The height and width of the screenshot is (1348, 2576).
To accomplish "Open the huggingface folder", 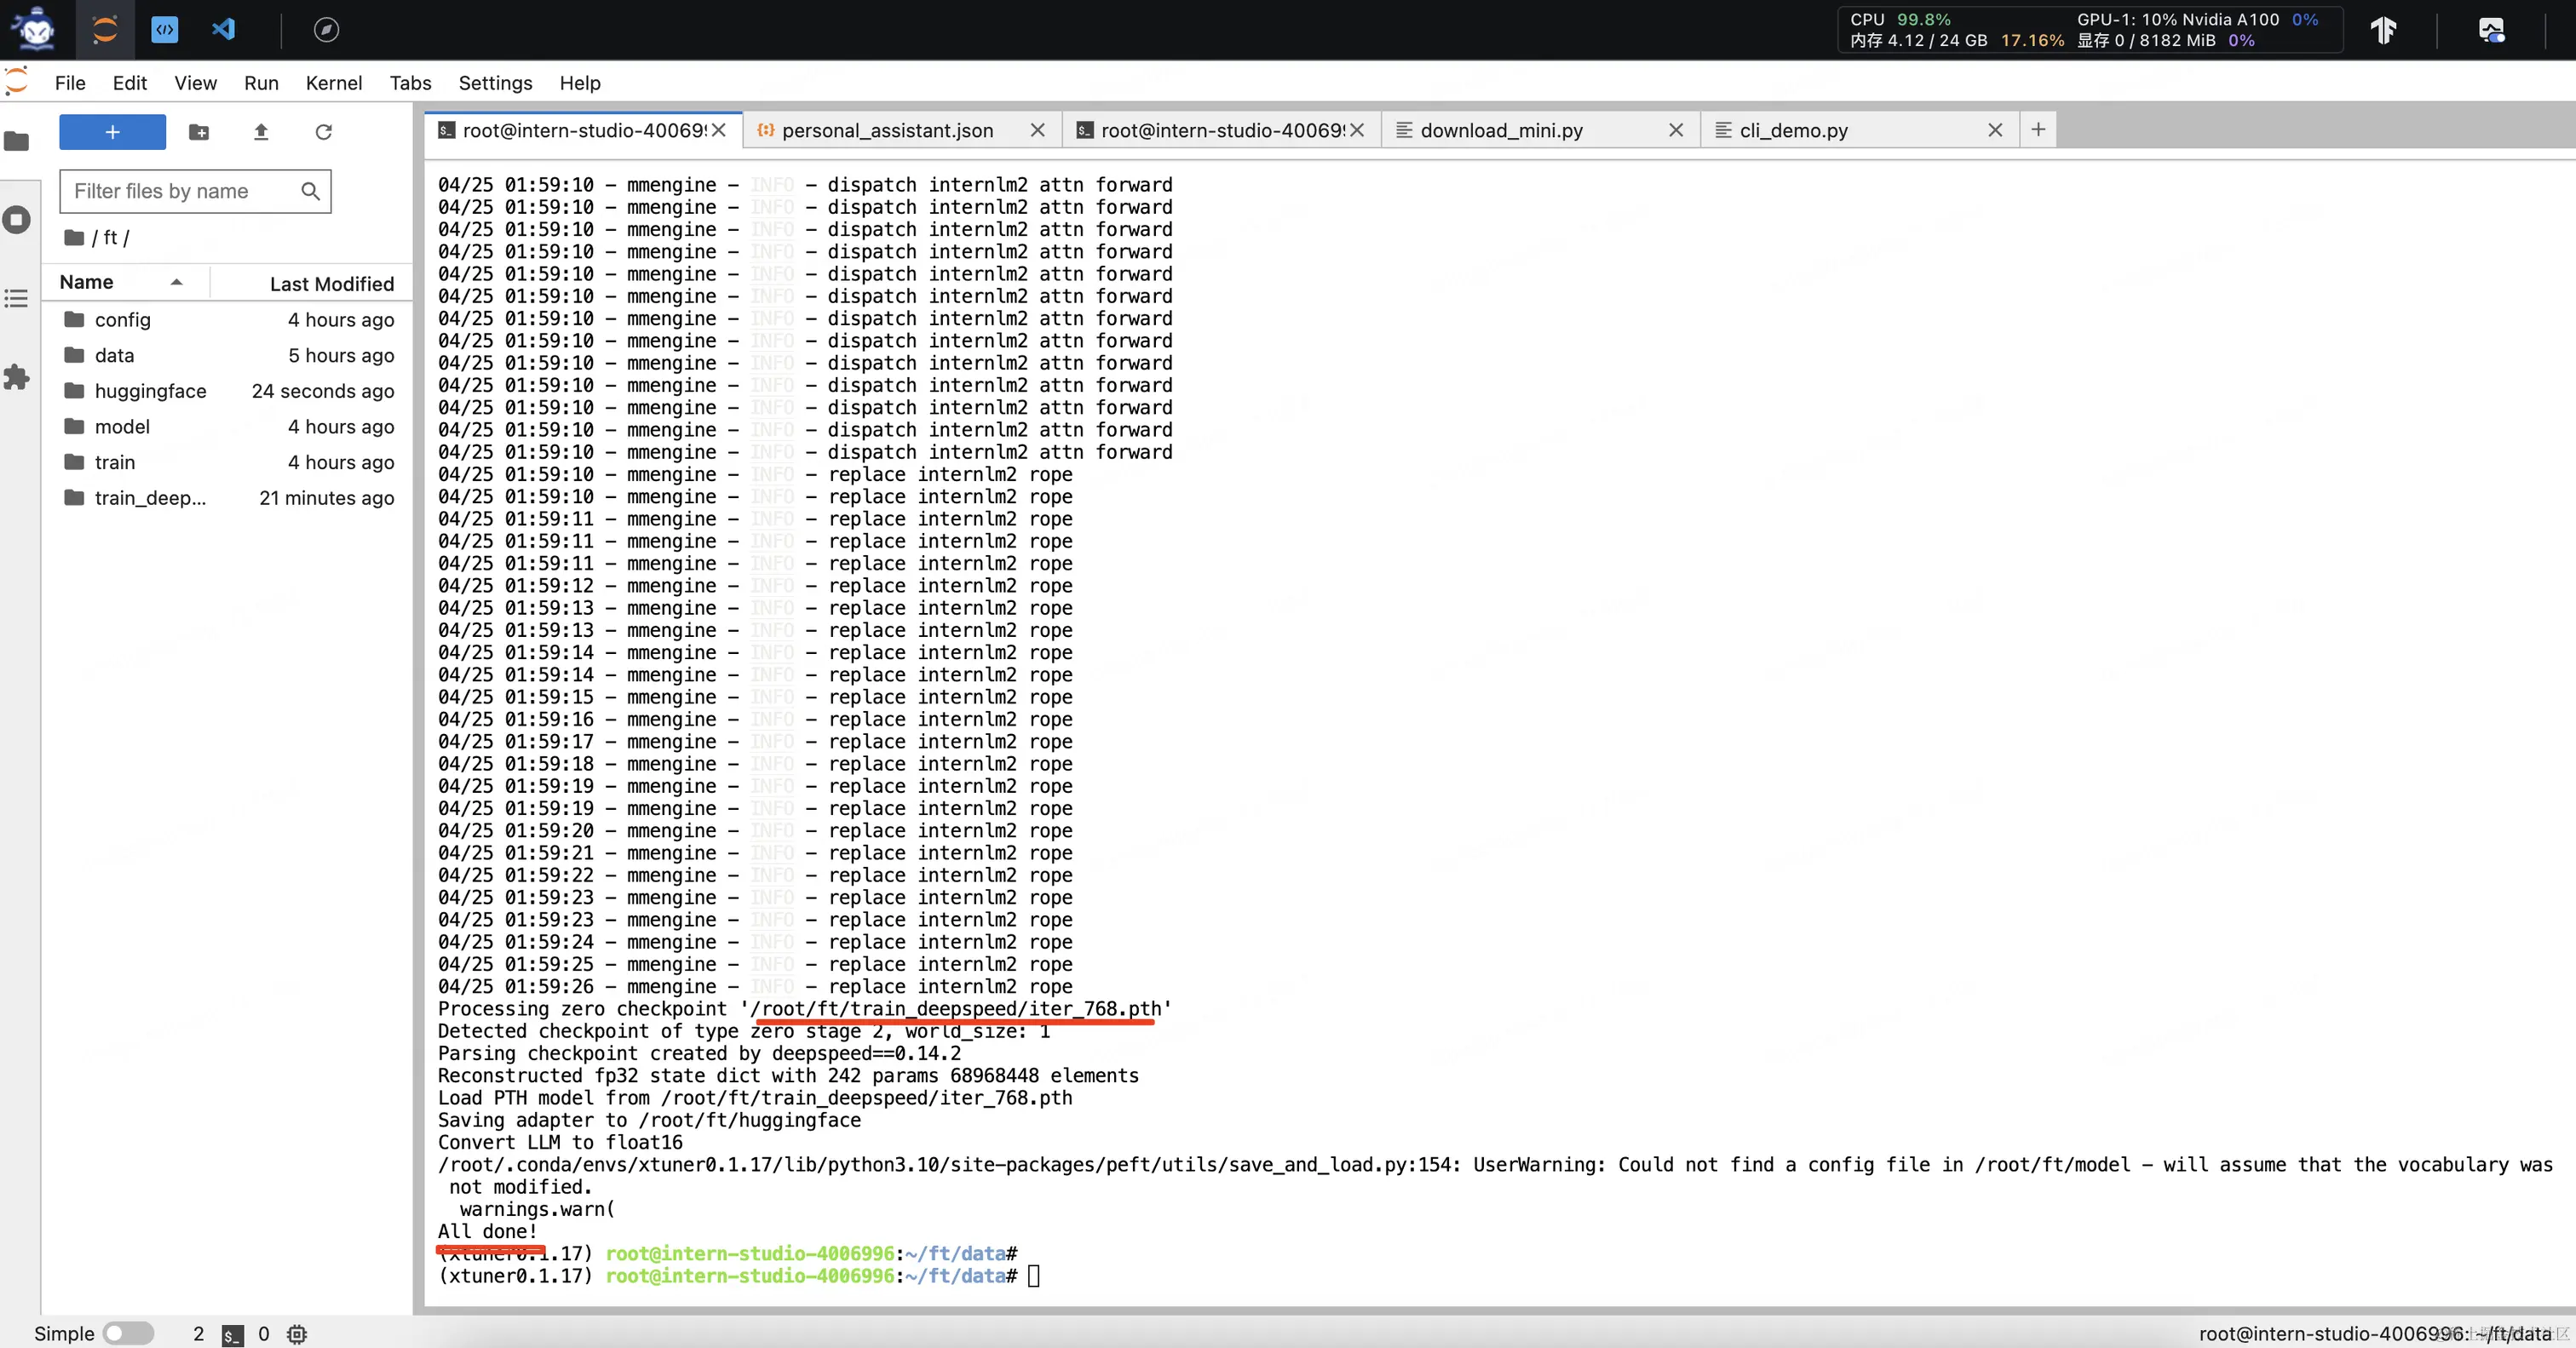I will 150,391.
